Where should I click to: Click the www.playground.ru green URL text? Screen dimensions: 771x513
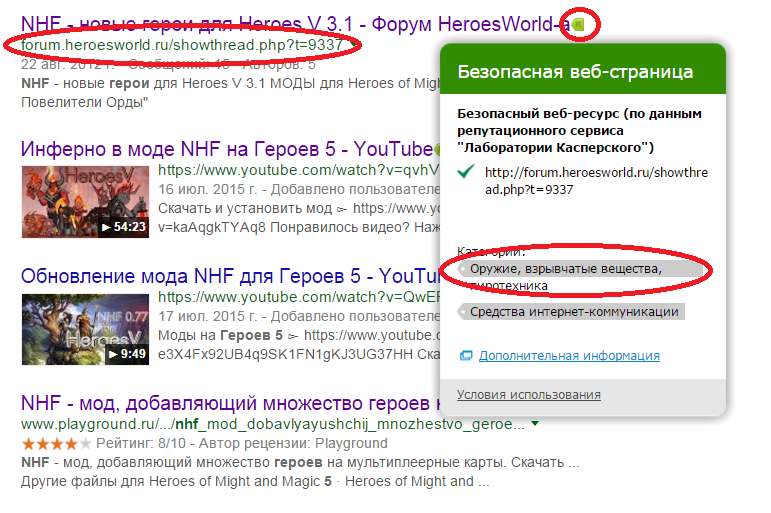coord(273,424)
